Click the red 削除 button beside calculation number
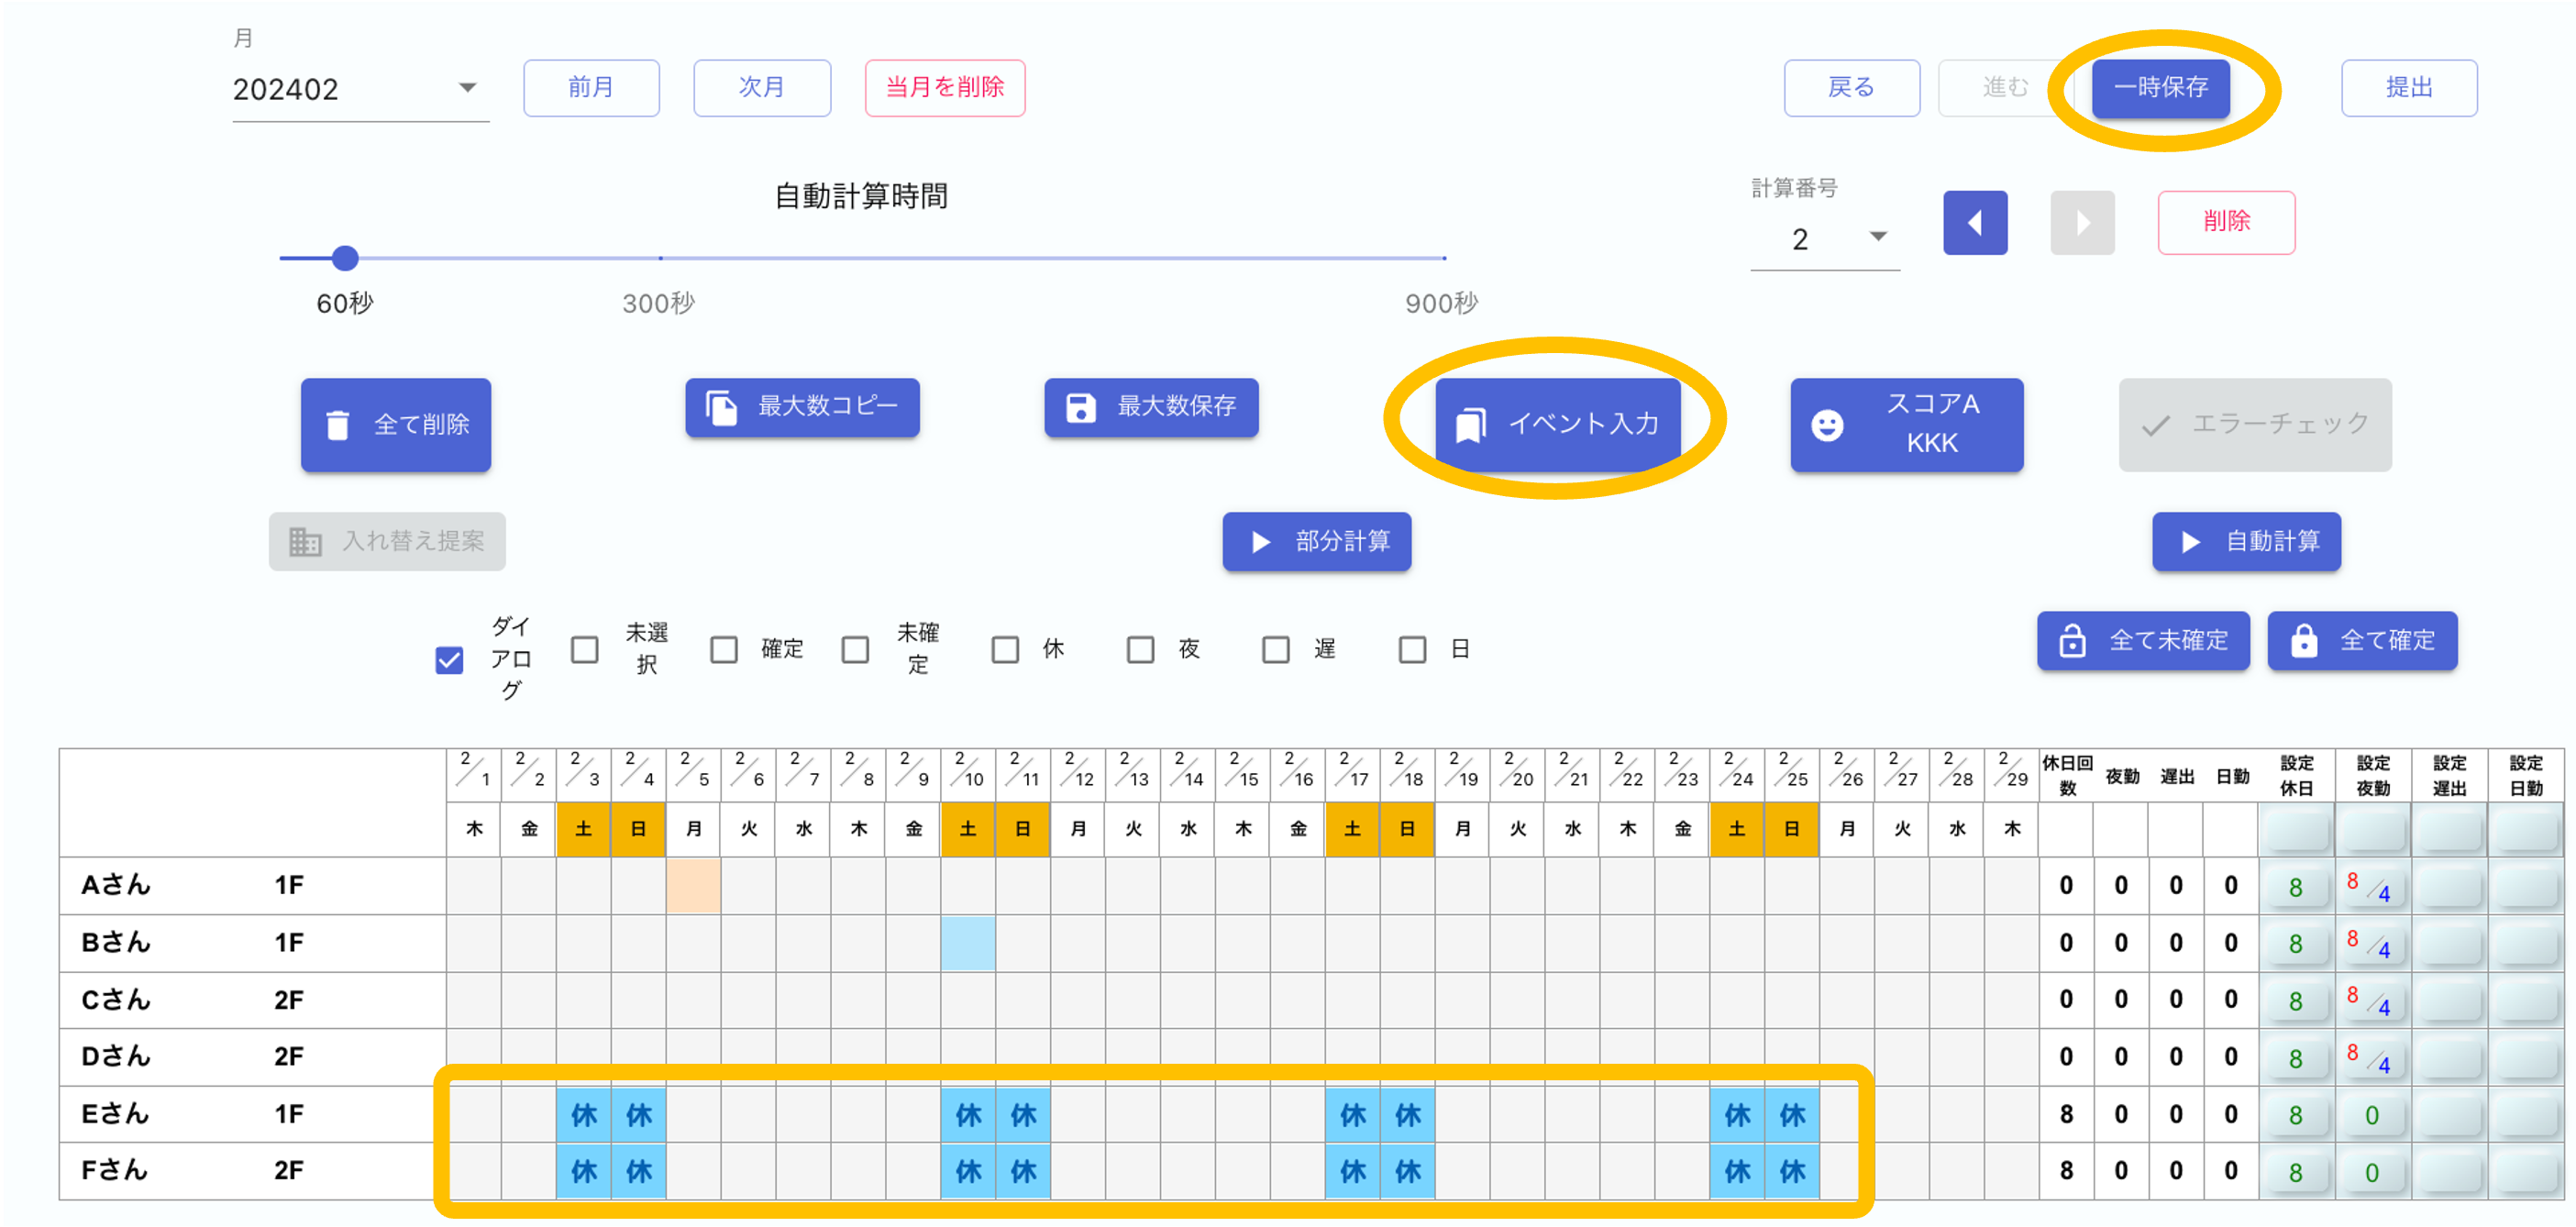Viewport: 2576px width, 1227px height. click(x=2226, y=222)
